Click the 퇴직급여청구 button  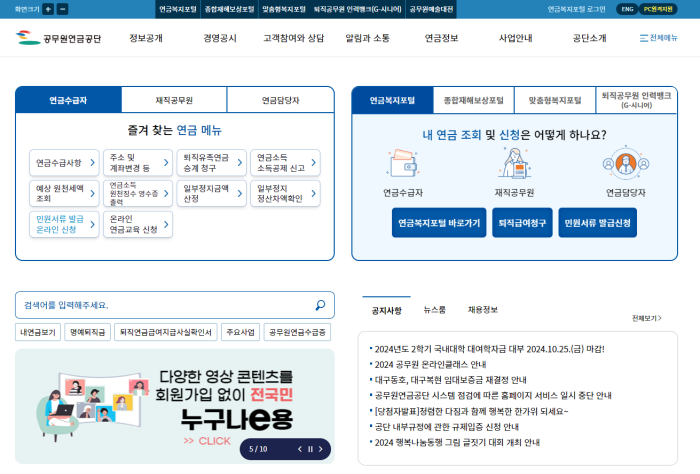(x=522, y=223)
